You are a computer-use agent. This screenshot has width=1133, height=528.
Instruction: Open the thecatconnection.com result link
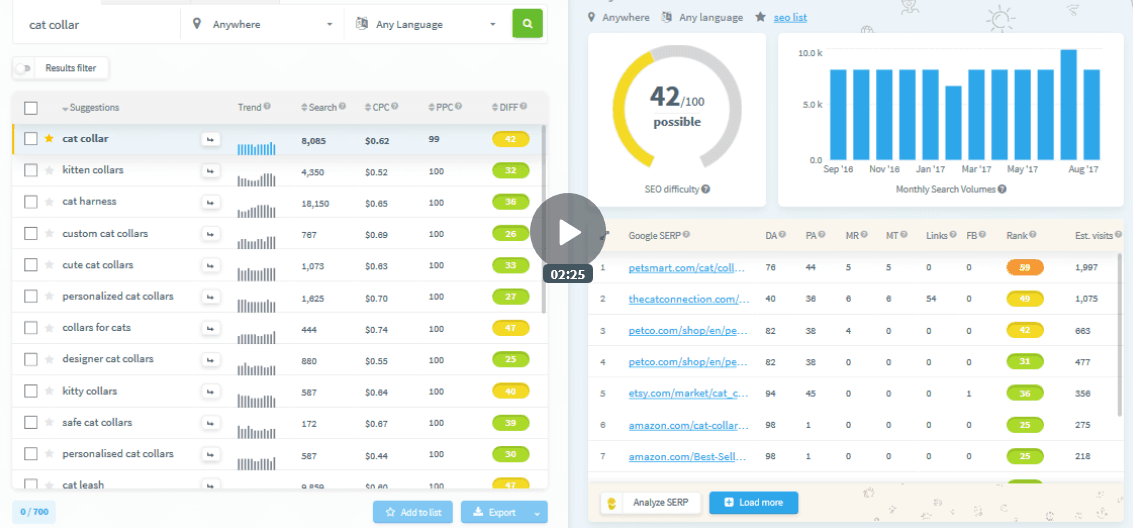(x=689, y=299)
